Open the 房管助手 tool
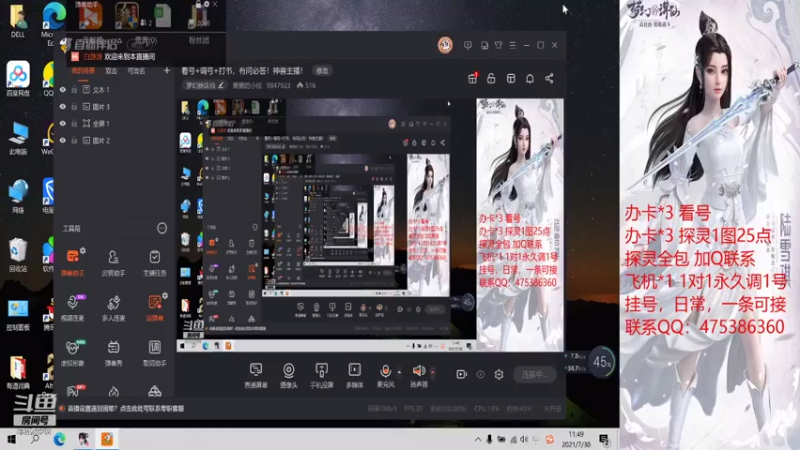Screen dimensions: 800x450 (113, 262)
